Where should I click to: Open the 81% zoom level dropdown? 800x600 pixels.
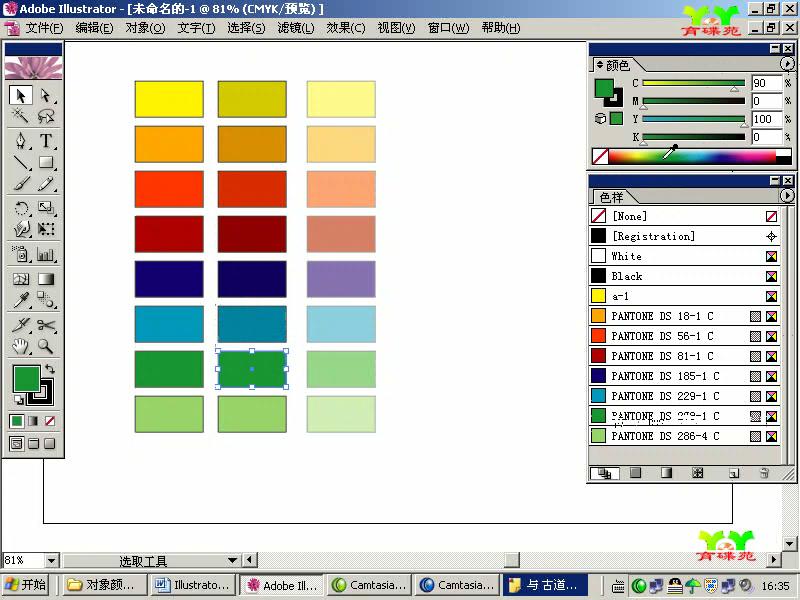point(51,560)
